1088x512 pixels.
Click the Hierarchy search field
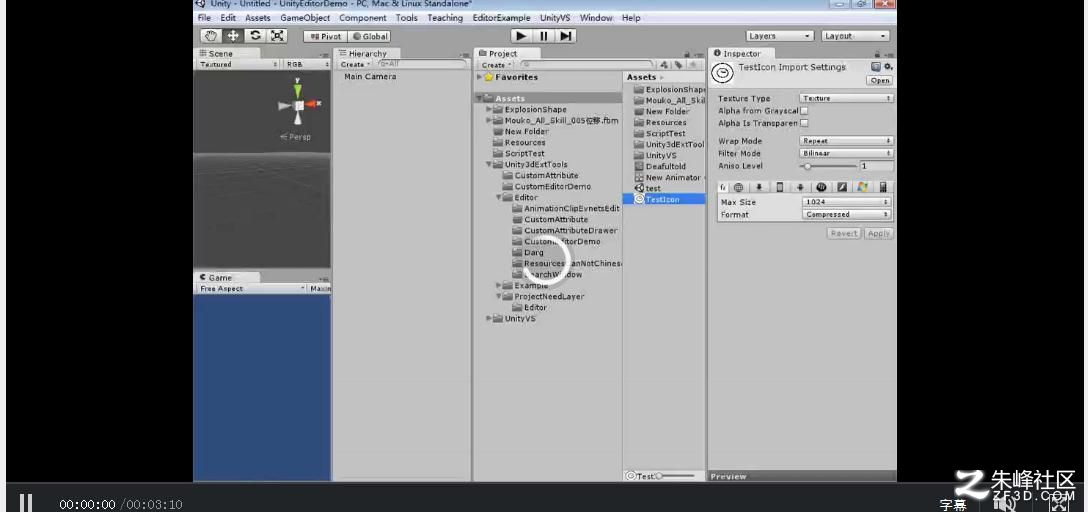421,65
